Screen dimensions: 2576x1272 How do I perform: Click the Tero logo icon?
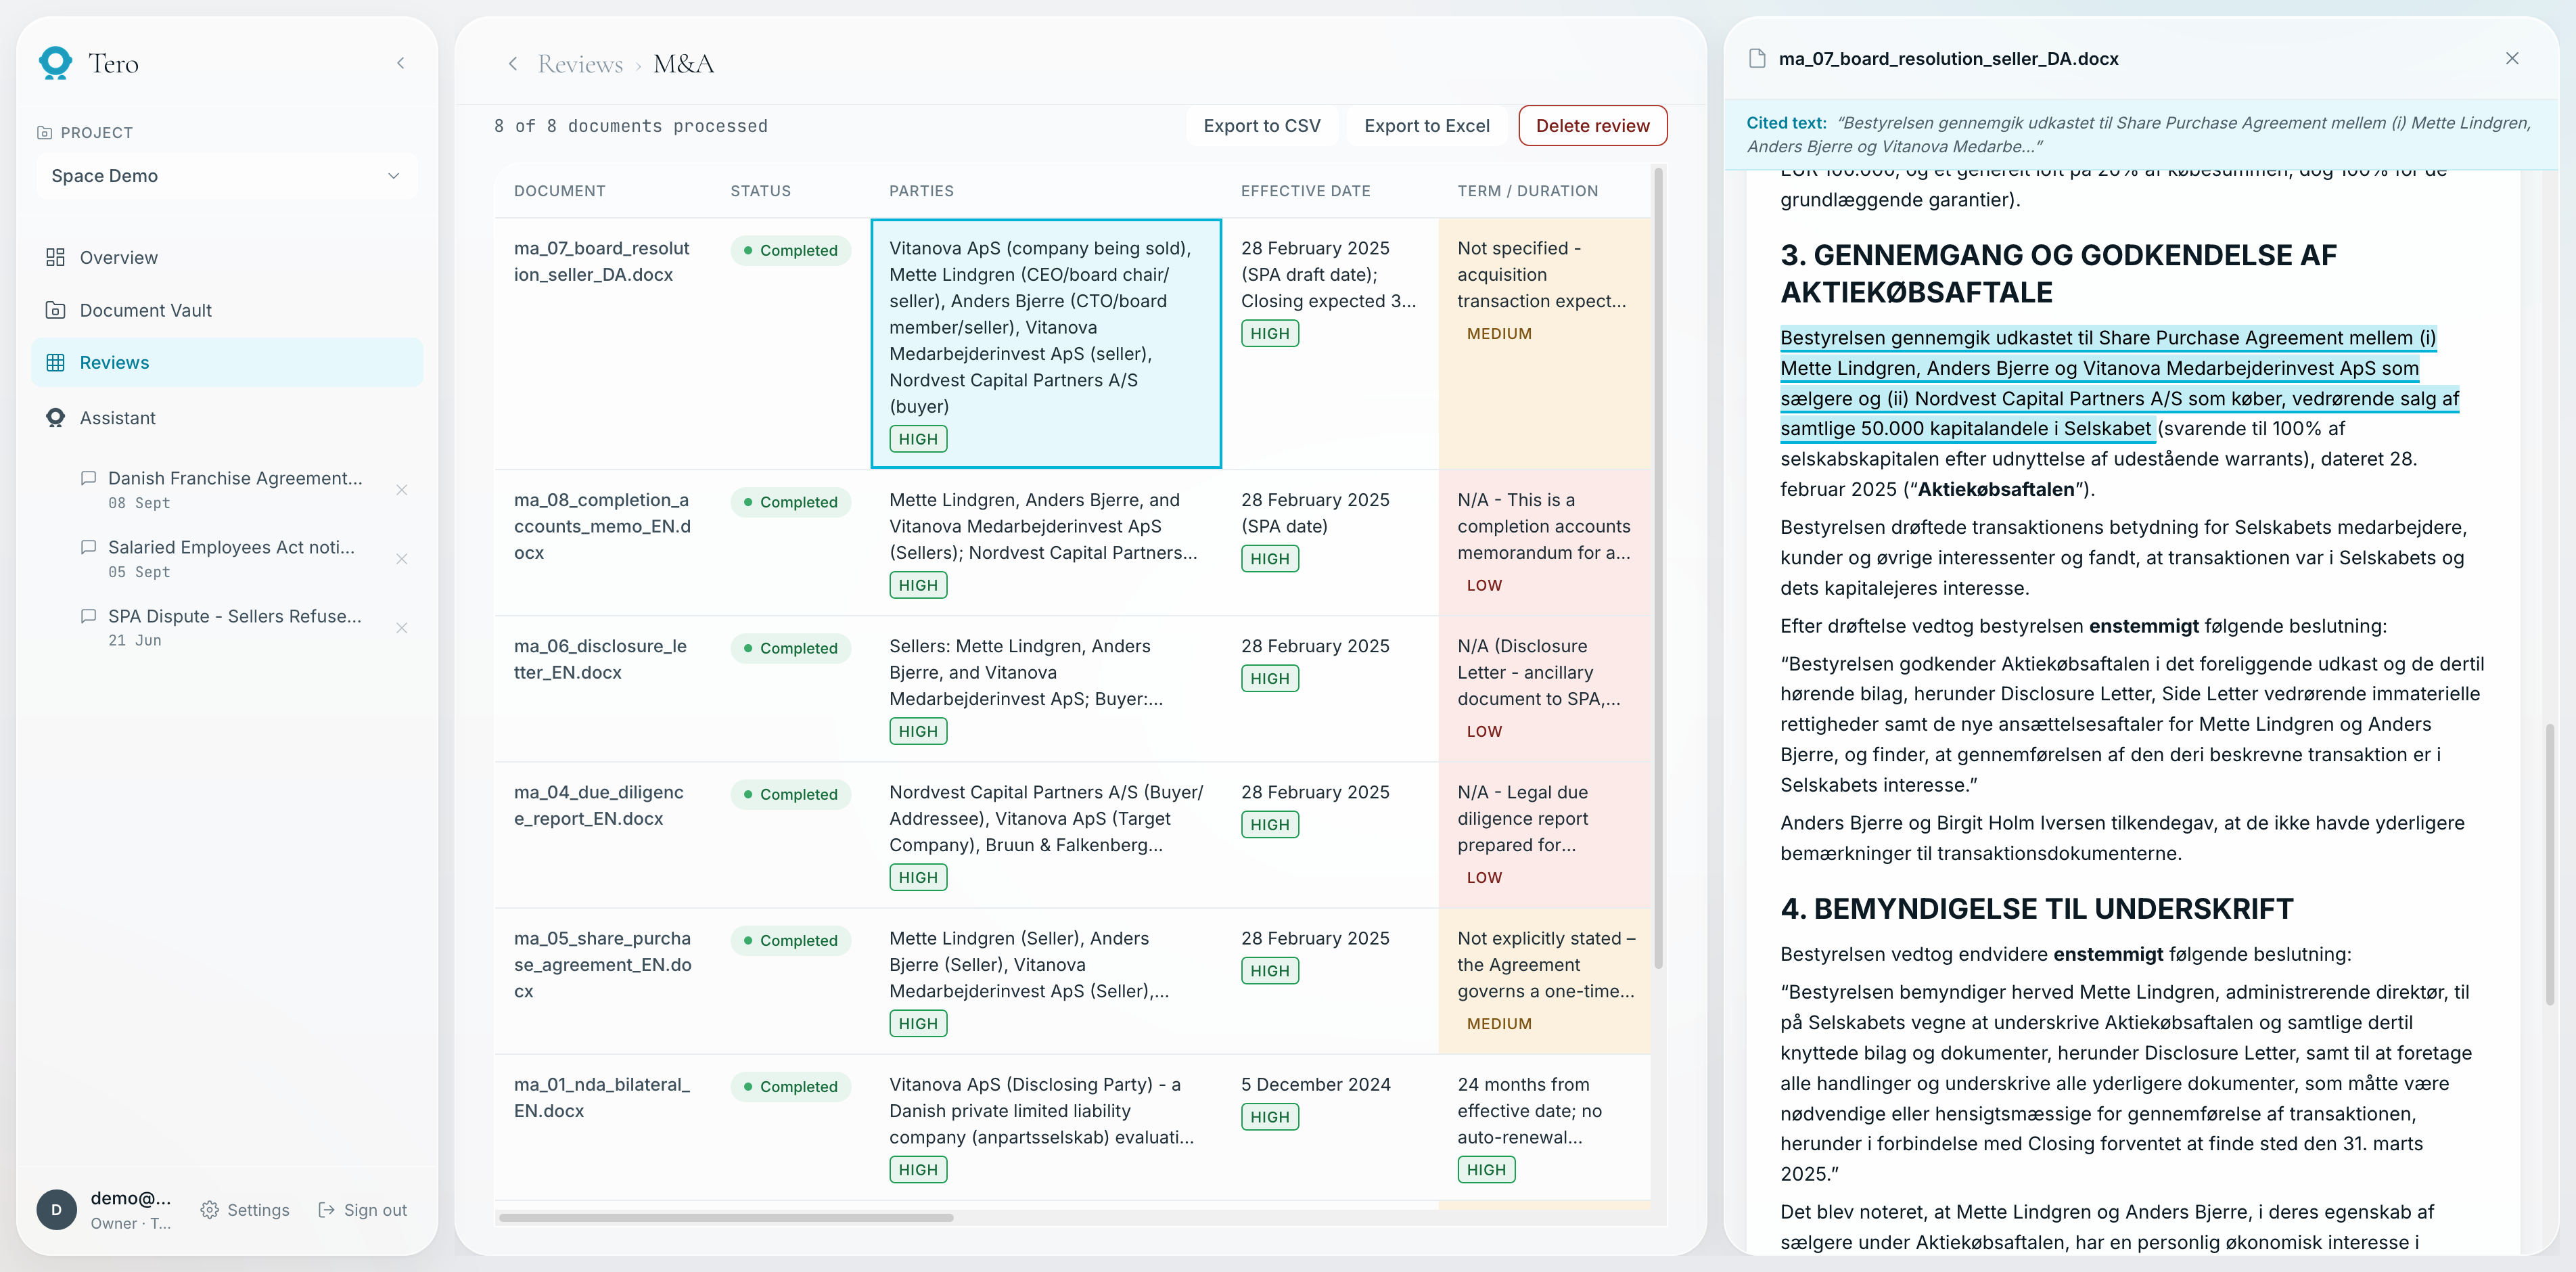(x=55, y=63)
